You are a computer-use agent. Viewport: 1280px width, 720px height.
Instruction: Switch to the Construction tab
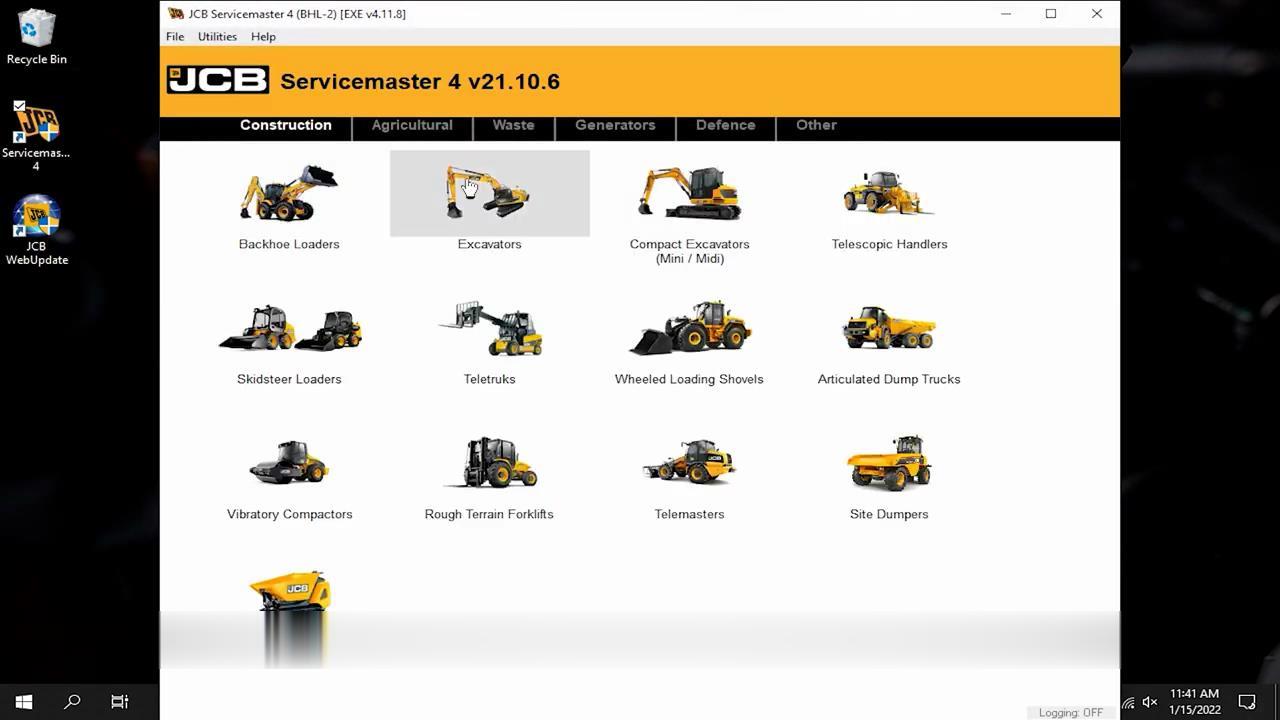pyautogui.click(x=285, y=125)
